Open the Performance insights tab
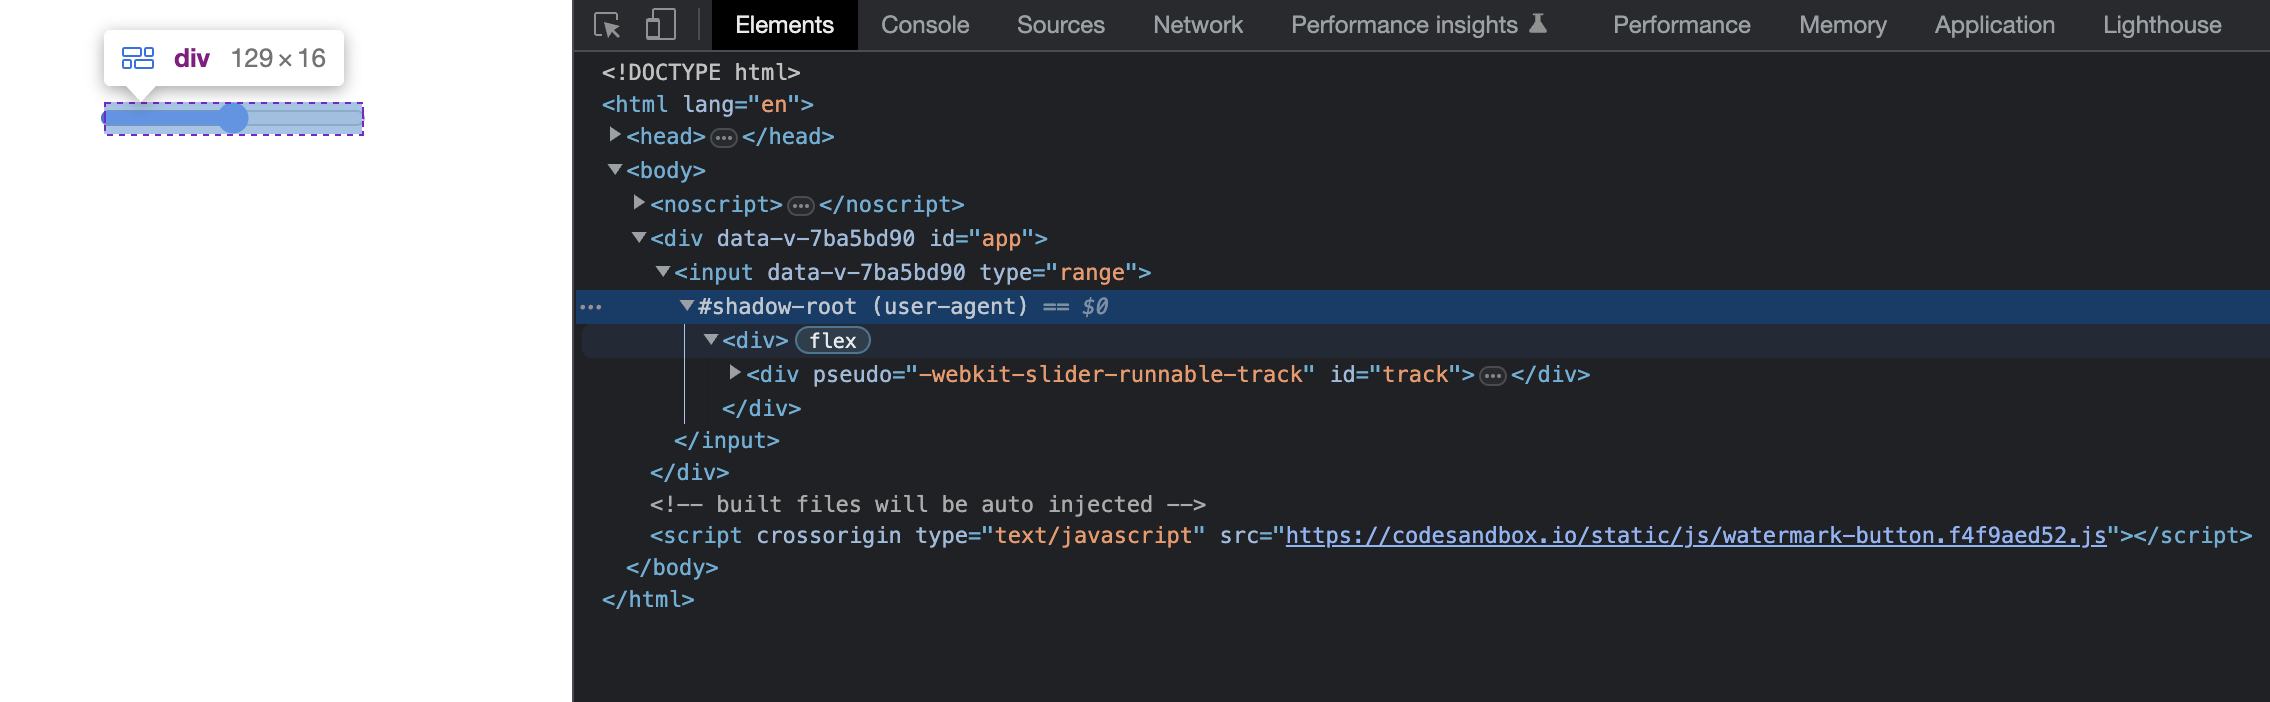 click(x=1420, y=25)
